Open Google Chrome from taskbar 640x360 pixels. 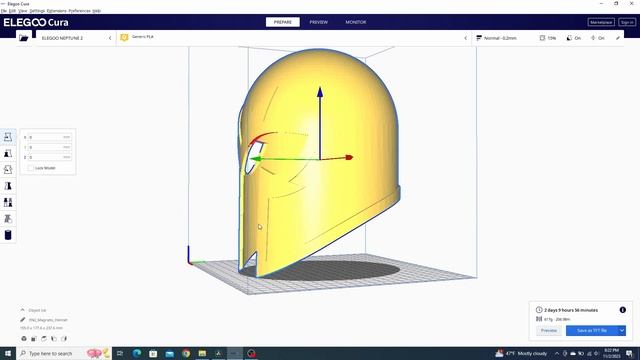tap(186, 353)
